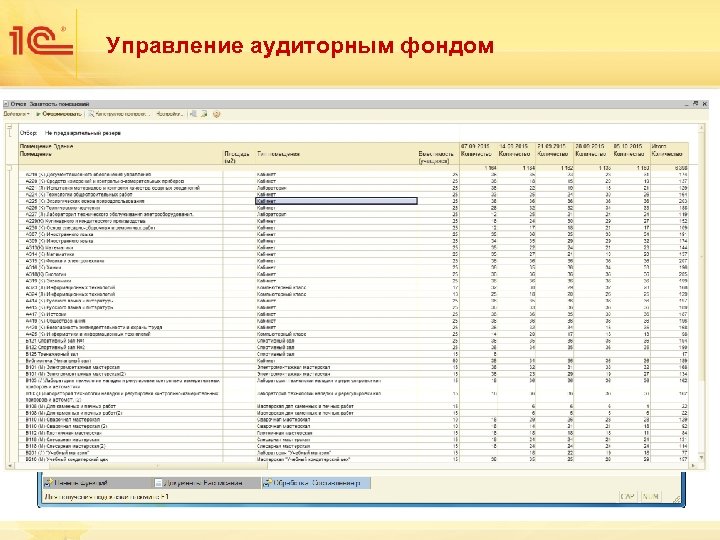Image resolution: width=720 pixels, height=540 pixels.
Task: Click the Электромонтажная мастерская row B101
Action: (x=354, y=367)
